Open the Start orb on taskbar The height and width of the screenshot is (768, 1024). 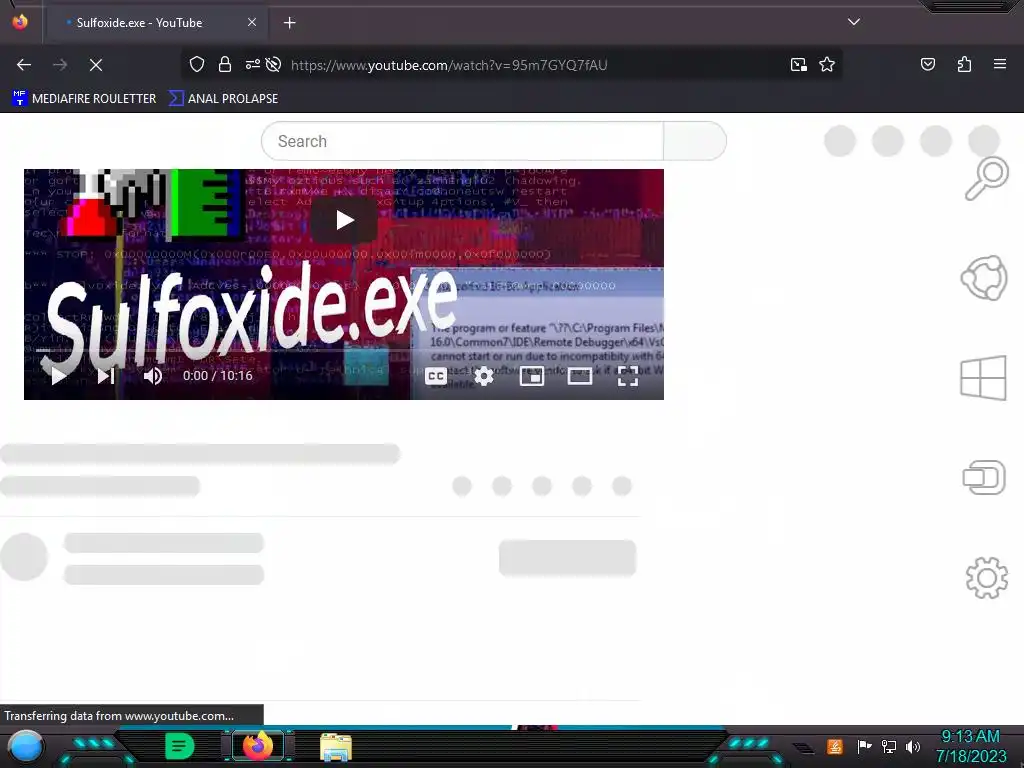pos(25,747)
